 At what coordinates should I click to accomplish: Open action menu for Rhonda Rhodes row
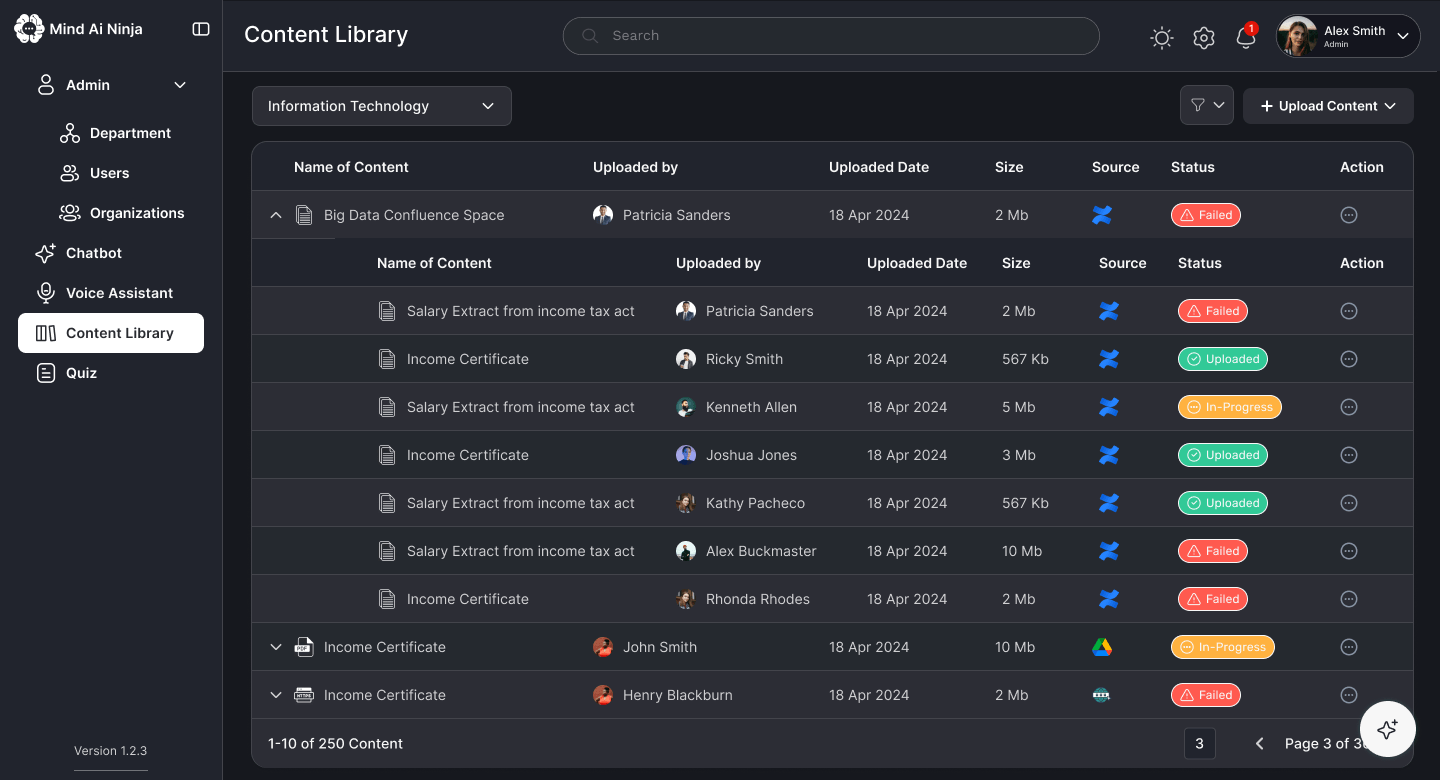click(1348, 599)
